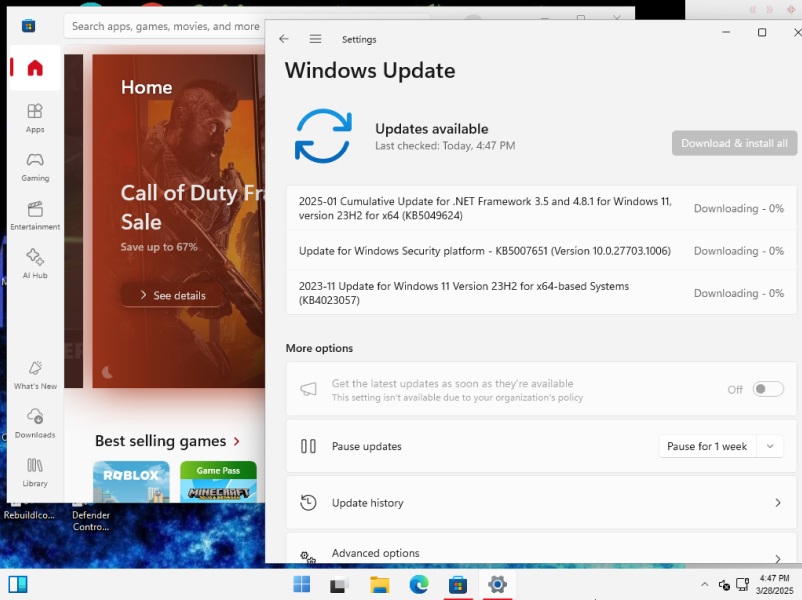Screen dimensions: 802x600
Task: Select the KB4023057 Windows 11 update
Action: pos(541,293)
